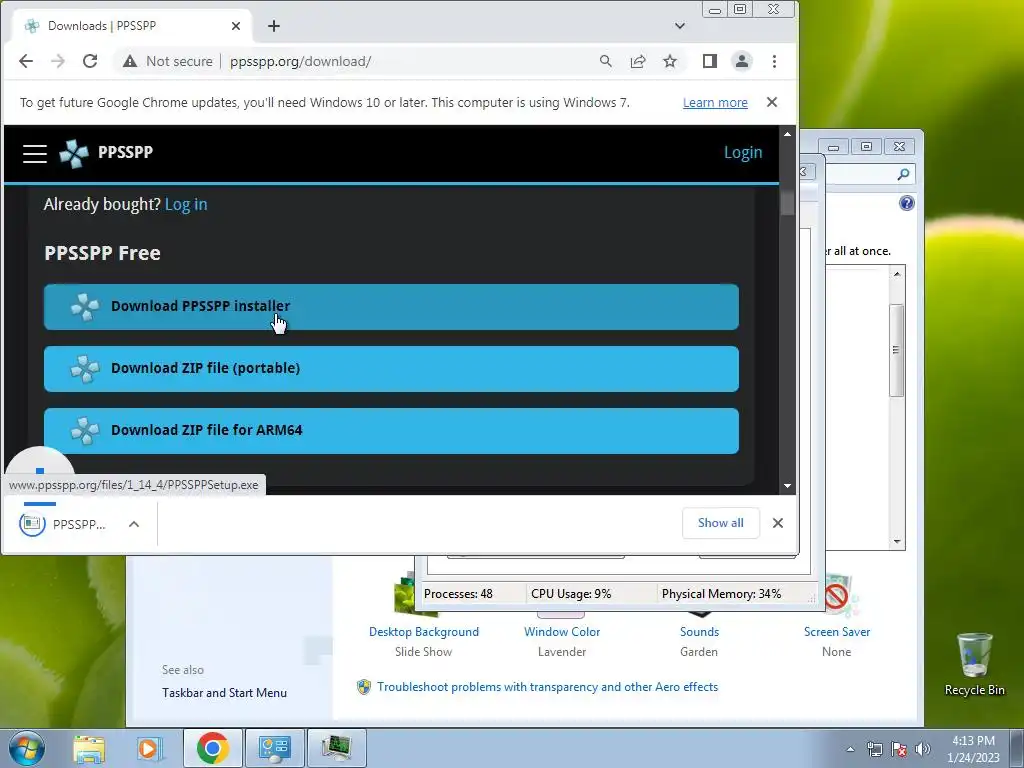Open a new Chrome tab

pyautogui.click(x=274, y=26)
